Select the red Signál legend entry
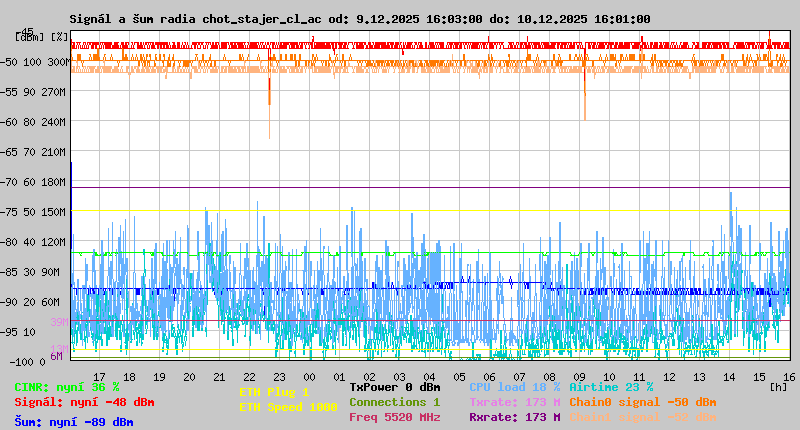 pos(84,402)
